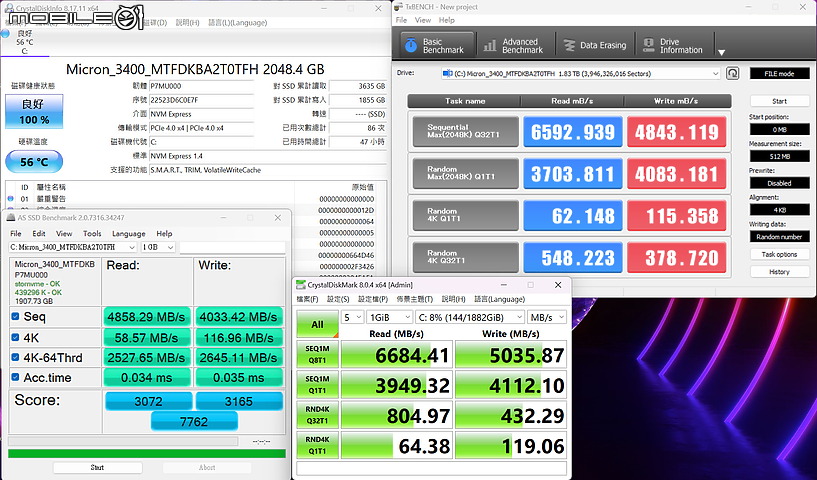This screenshot has height=480, width=817.
Task: Click the 56 °C temperature indicator button
Action: coord(34,162)
